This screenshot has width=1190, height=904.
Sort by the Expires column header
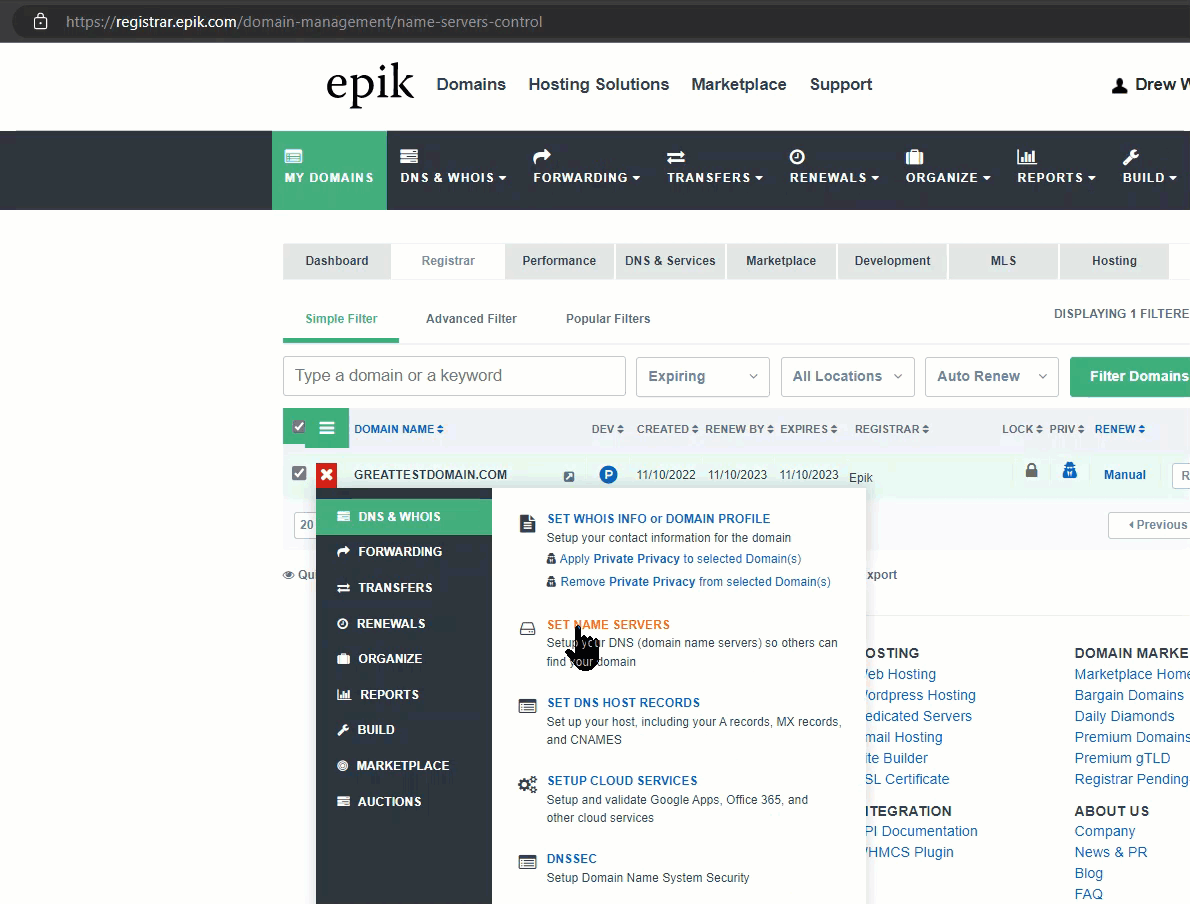808,429
